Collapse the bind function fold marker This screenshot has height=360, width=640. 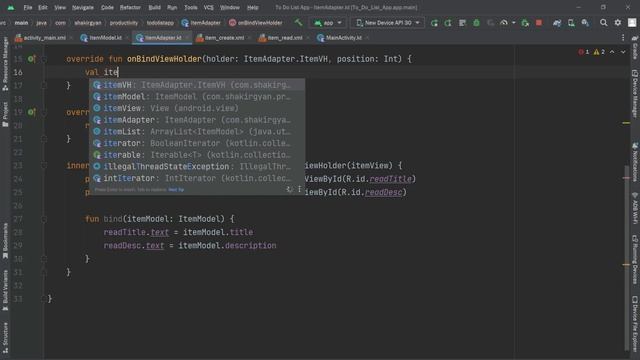(44, 219)
